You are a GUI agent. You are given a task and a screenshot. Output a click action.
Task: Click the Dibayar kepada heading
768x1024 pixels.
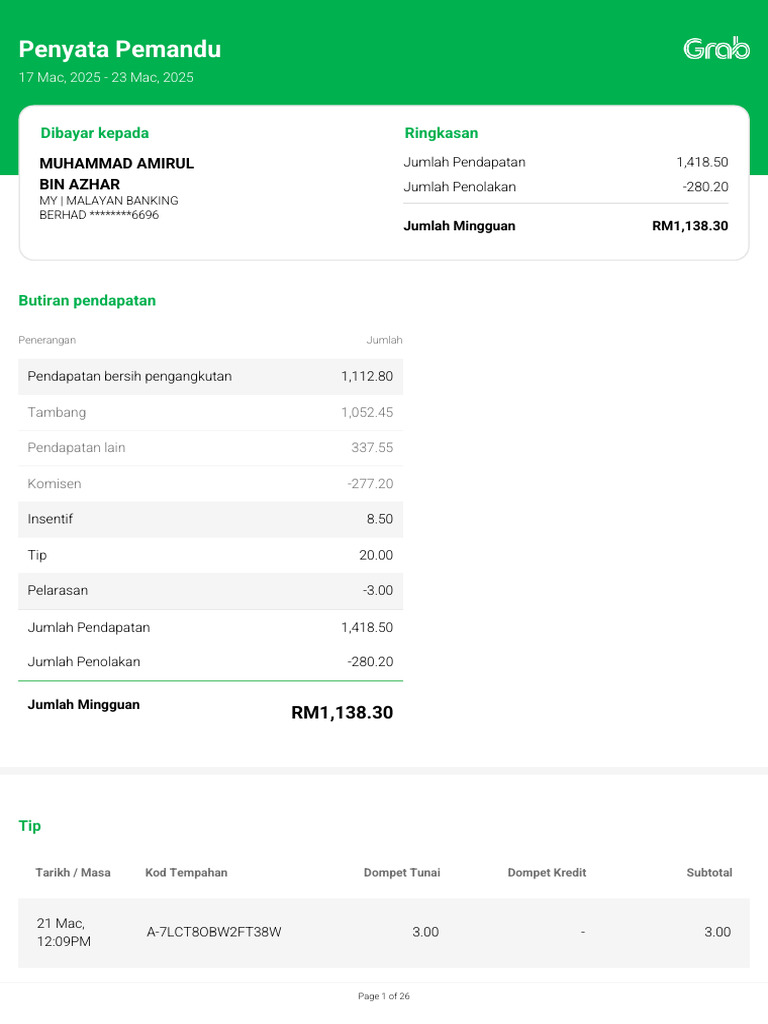coord(94,133)
